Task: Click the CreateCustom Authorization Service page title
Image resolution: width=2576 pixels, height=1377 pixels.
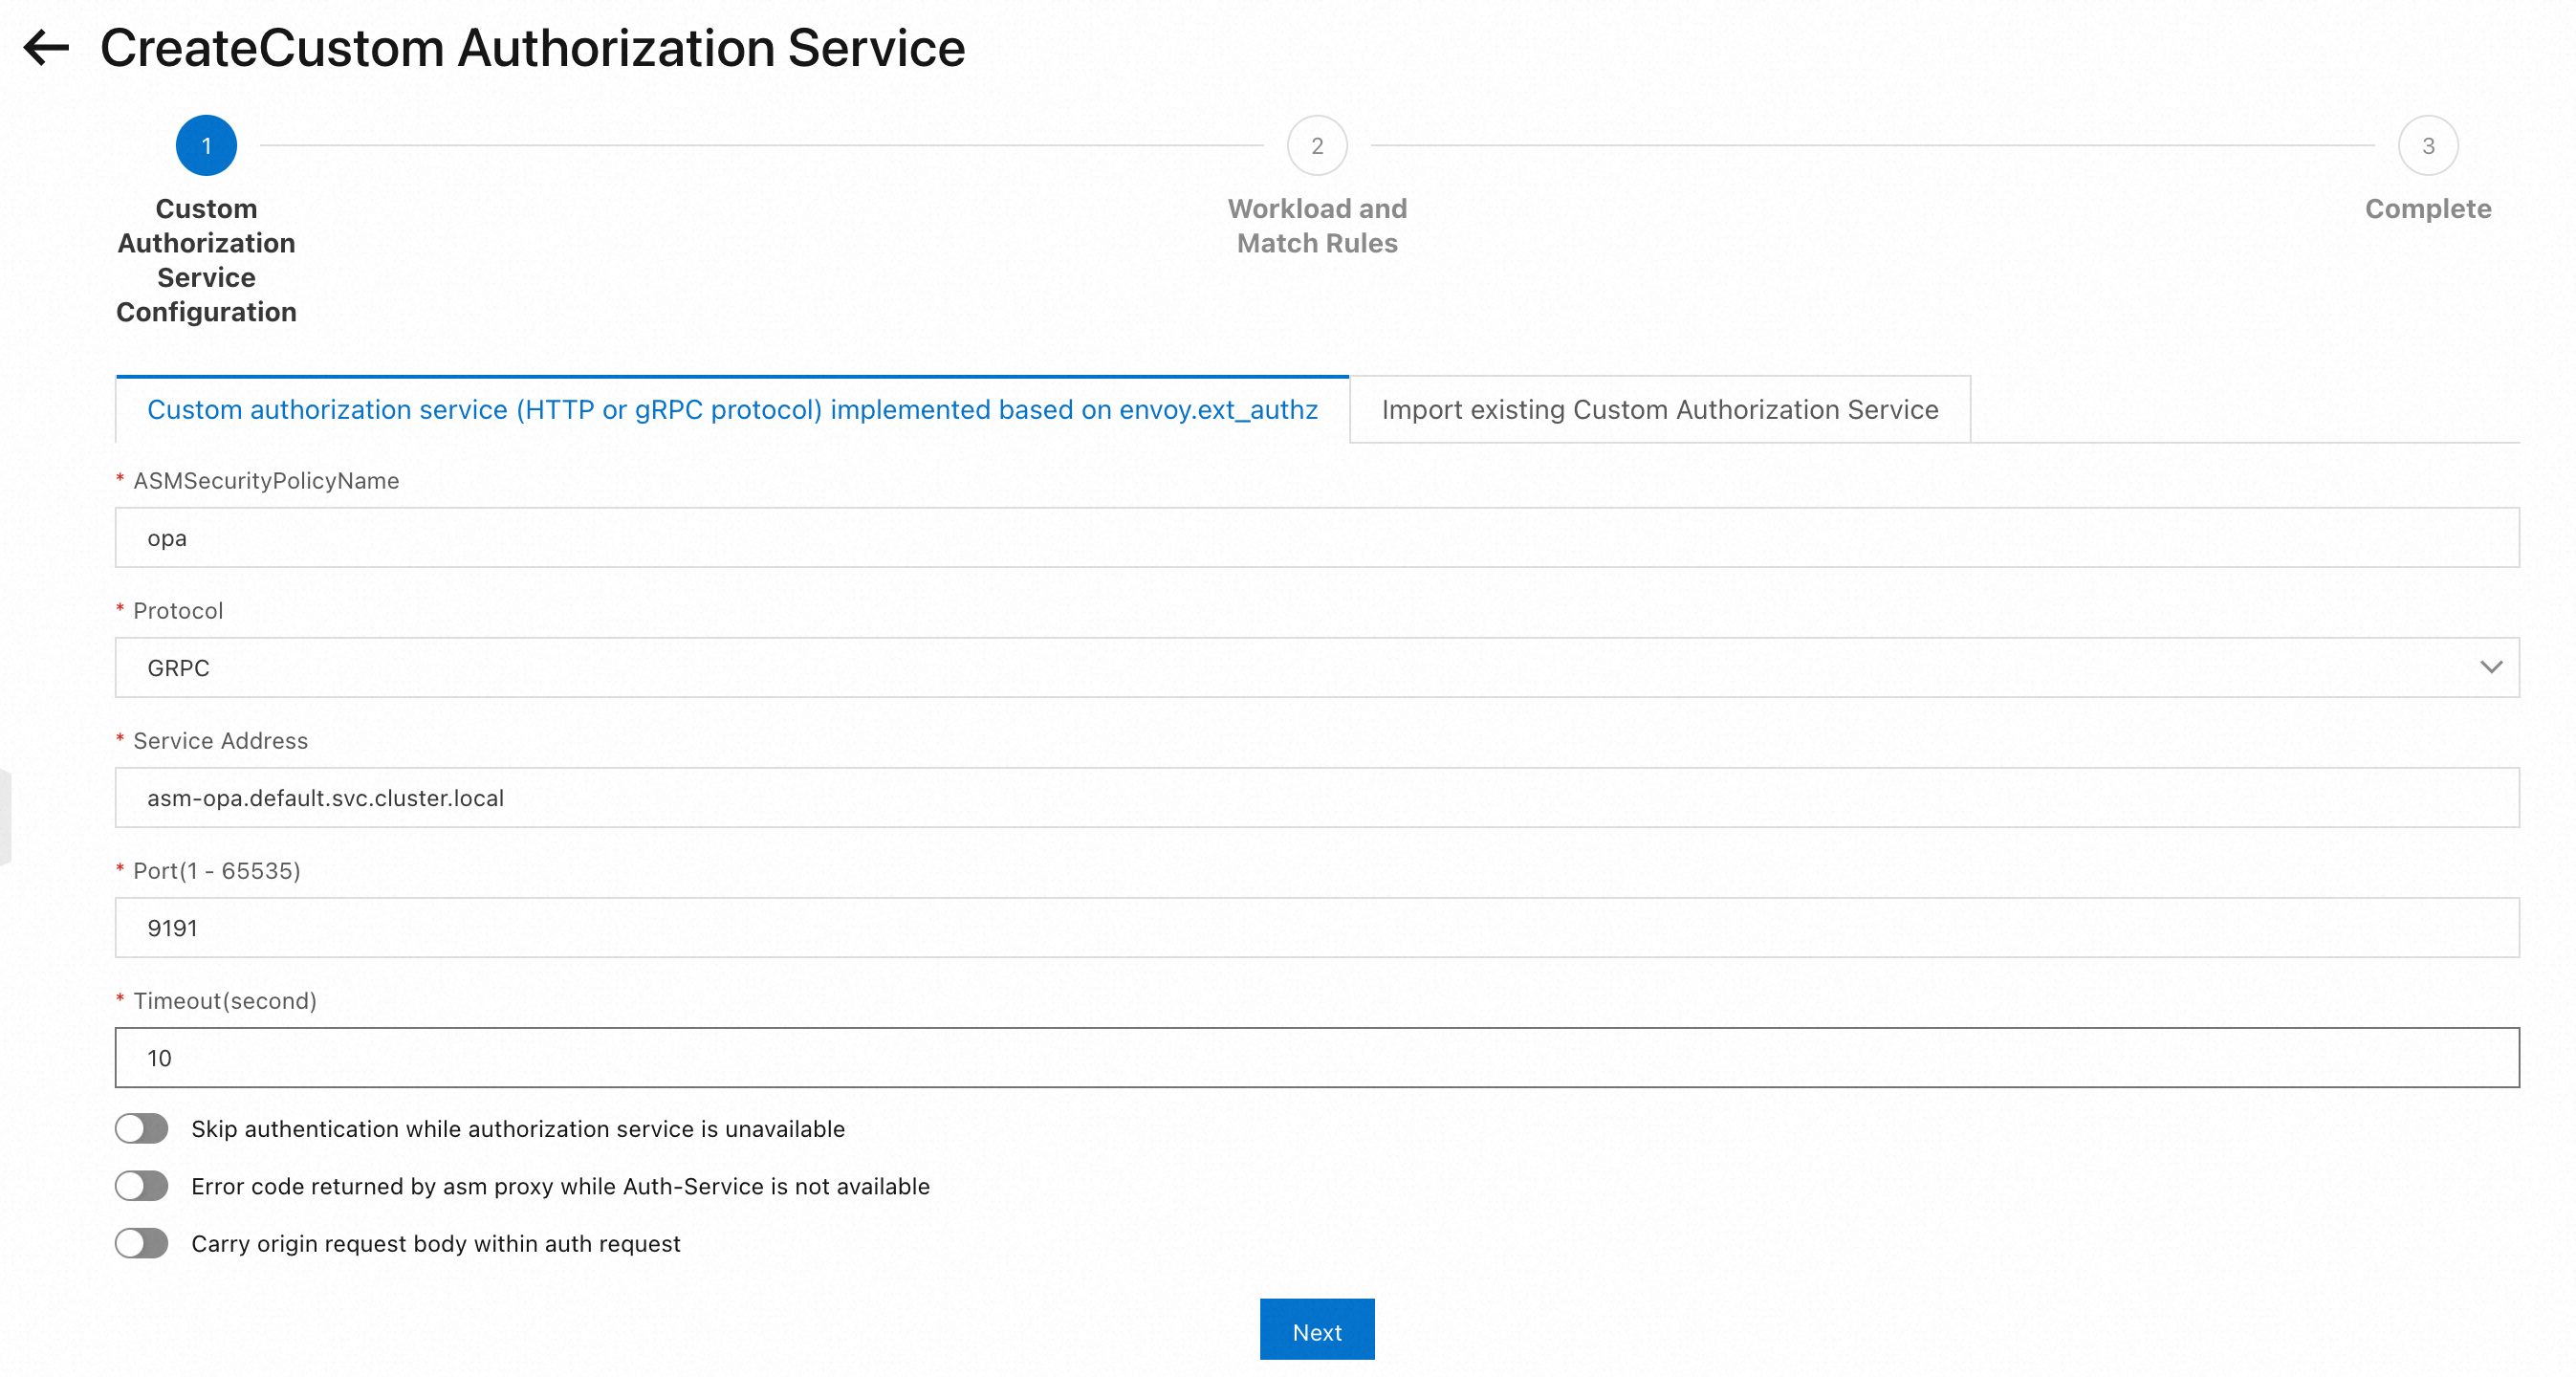Action: point(532,48)
